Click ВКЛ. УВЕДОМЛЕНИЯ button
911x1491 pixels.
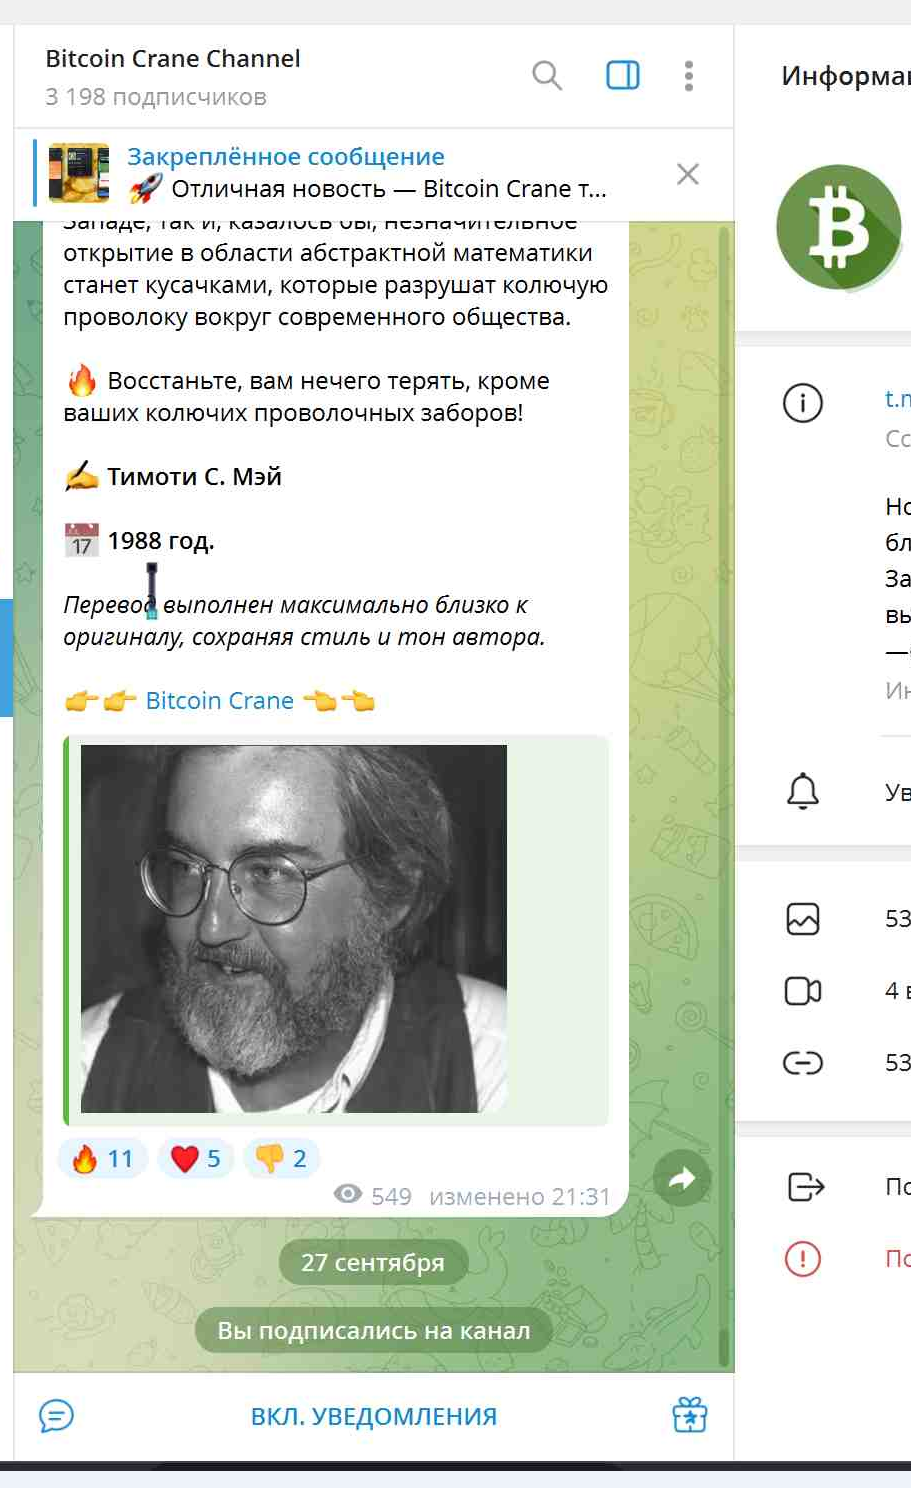point(374,1416)
